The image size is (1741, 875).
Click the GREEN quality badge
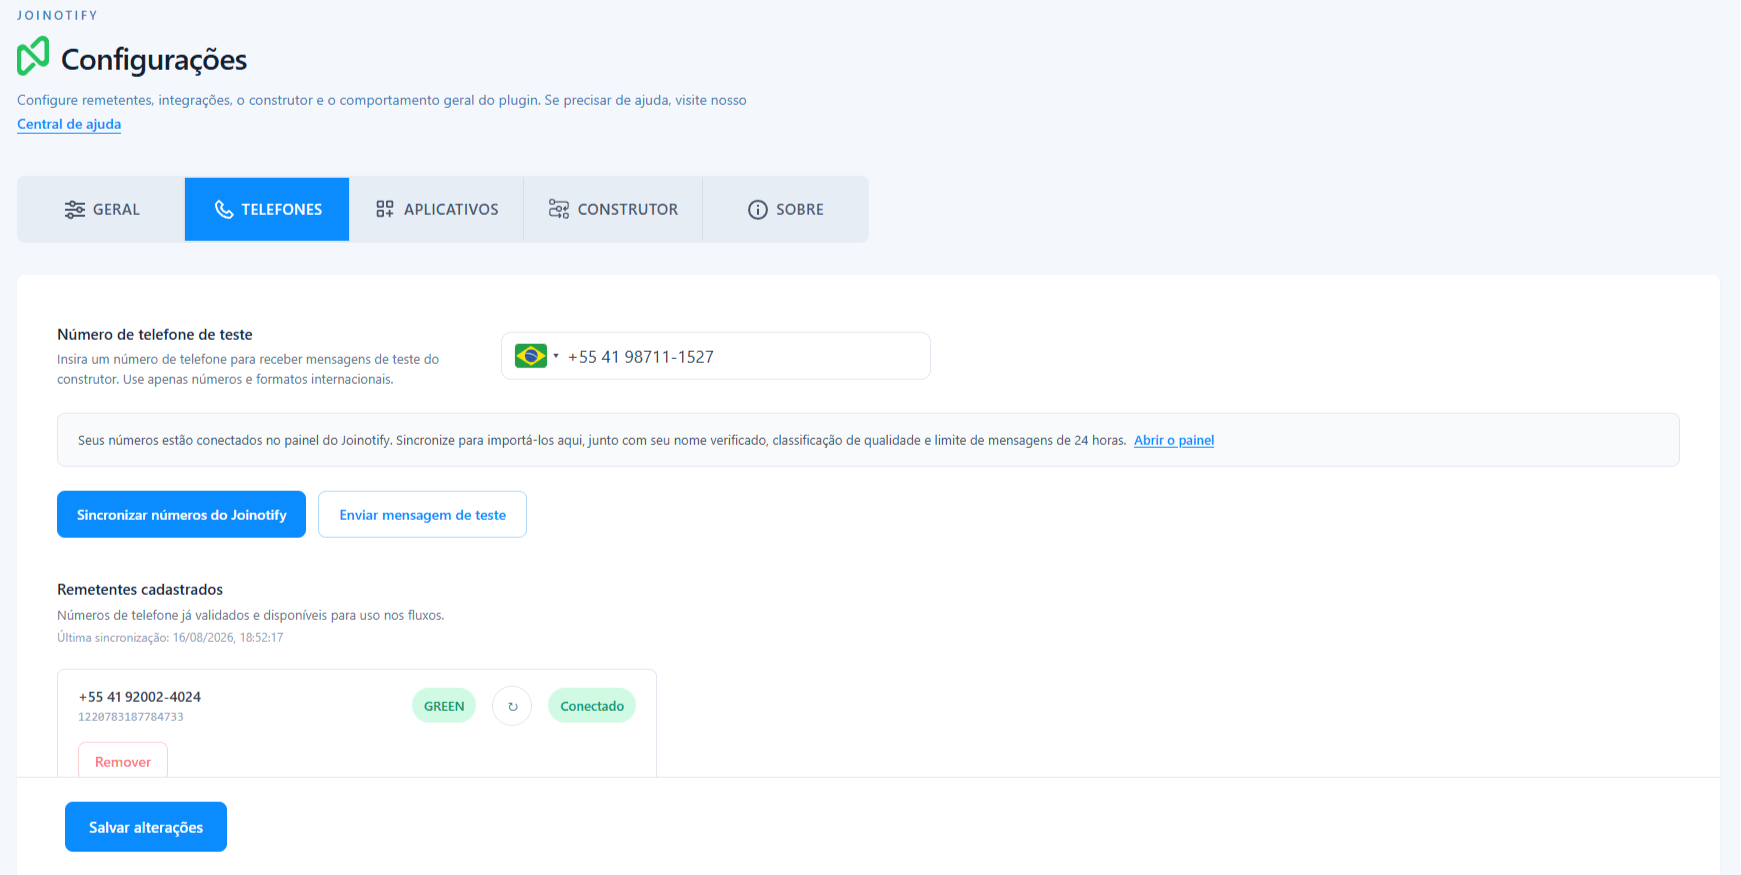(x=444, y=706)
